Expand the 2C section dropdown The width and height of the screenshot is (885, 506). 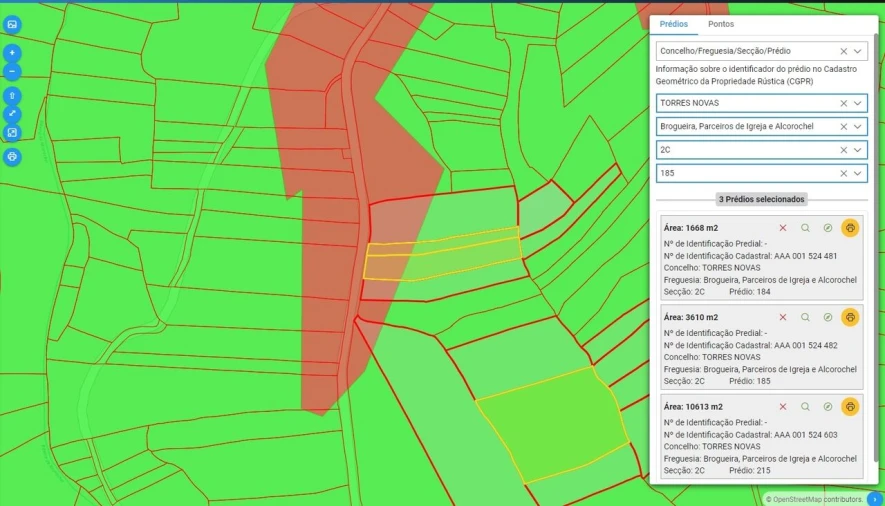(x=857, y=150)
